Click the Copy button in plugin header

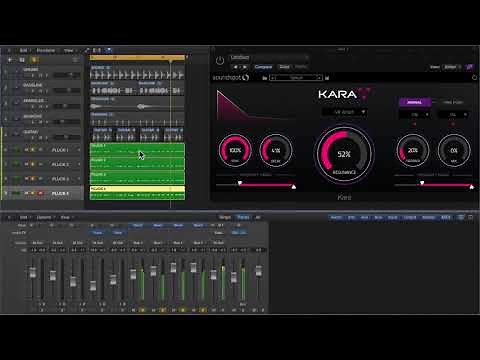(284, 67)
